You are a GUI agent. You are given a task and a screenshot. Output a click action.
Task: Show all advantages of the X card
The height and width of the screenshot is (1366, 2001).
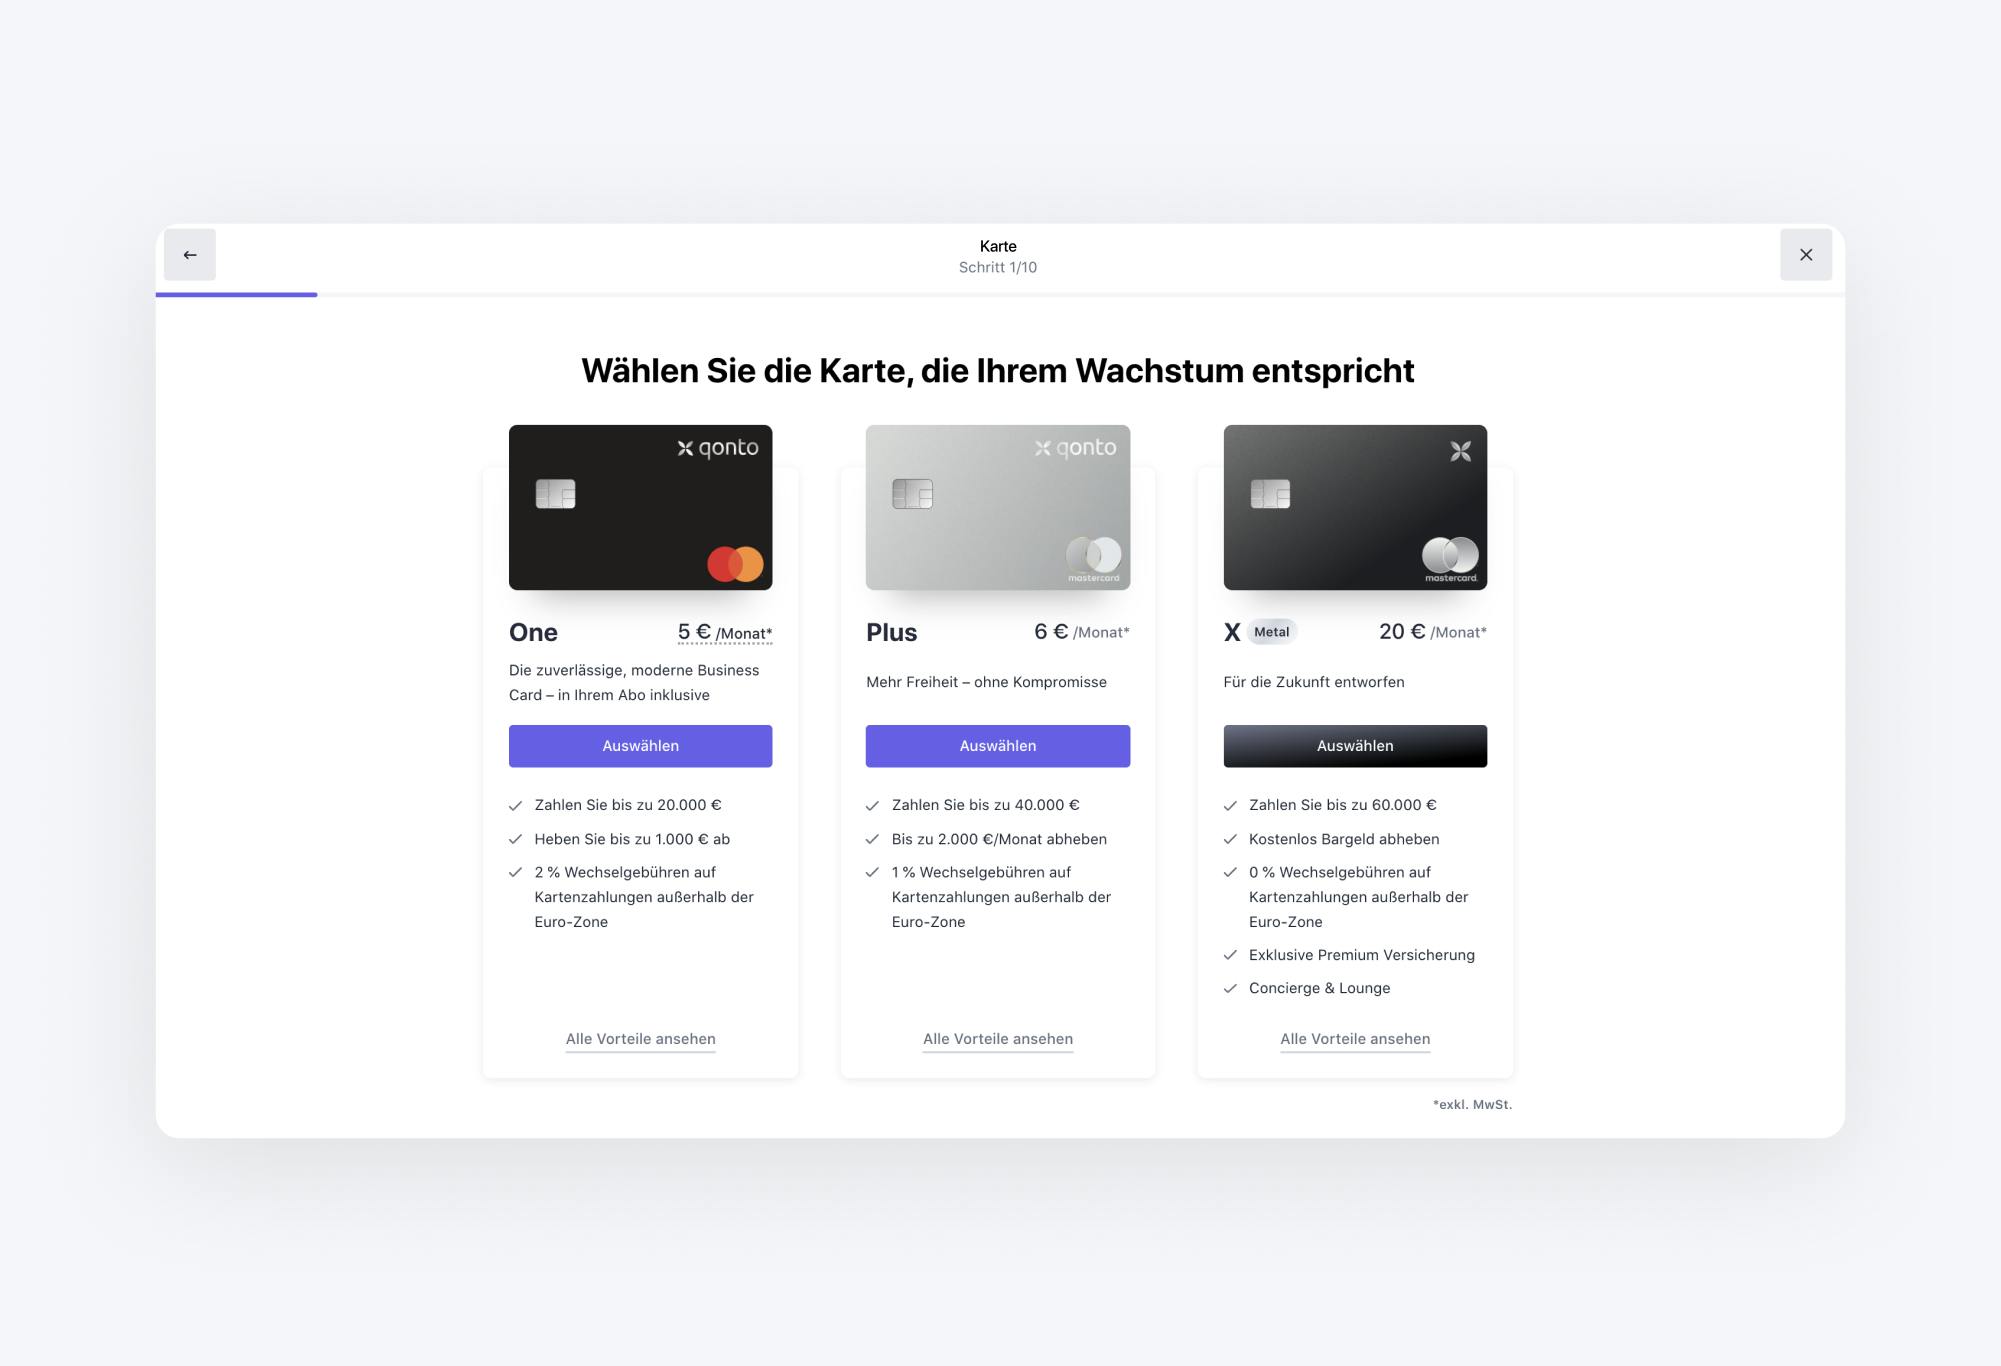tap(1355, 1039)
